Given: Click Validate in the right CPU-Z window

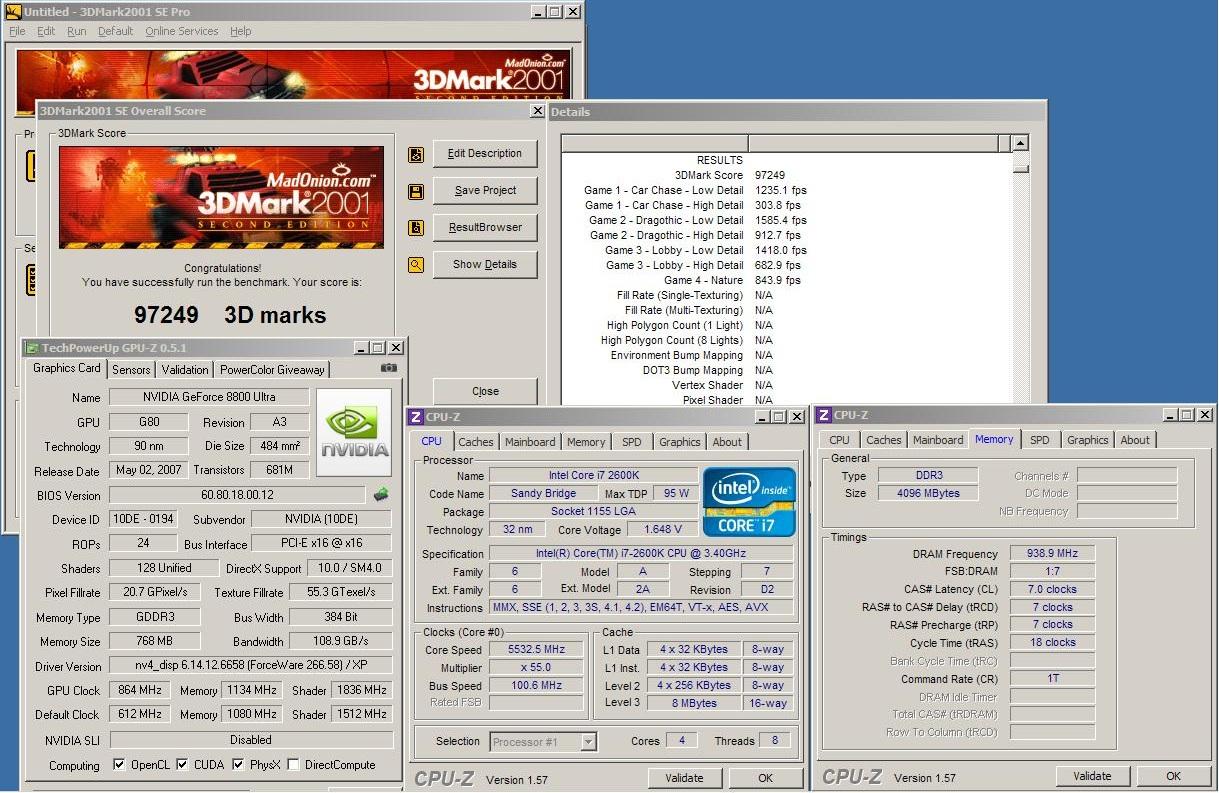Looking at the screenshot, I should pos(1092,776).
